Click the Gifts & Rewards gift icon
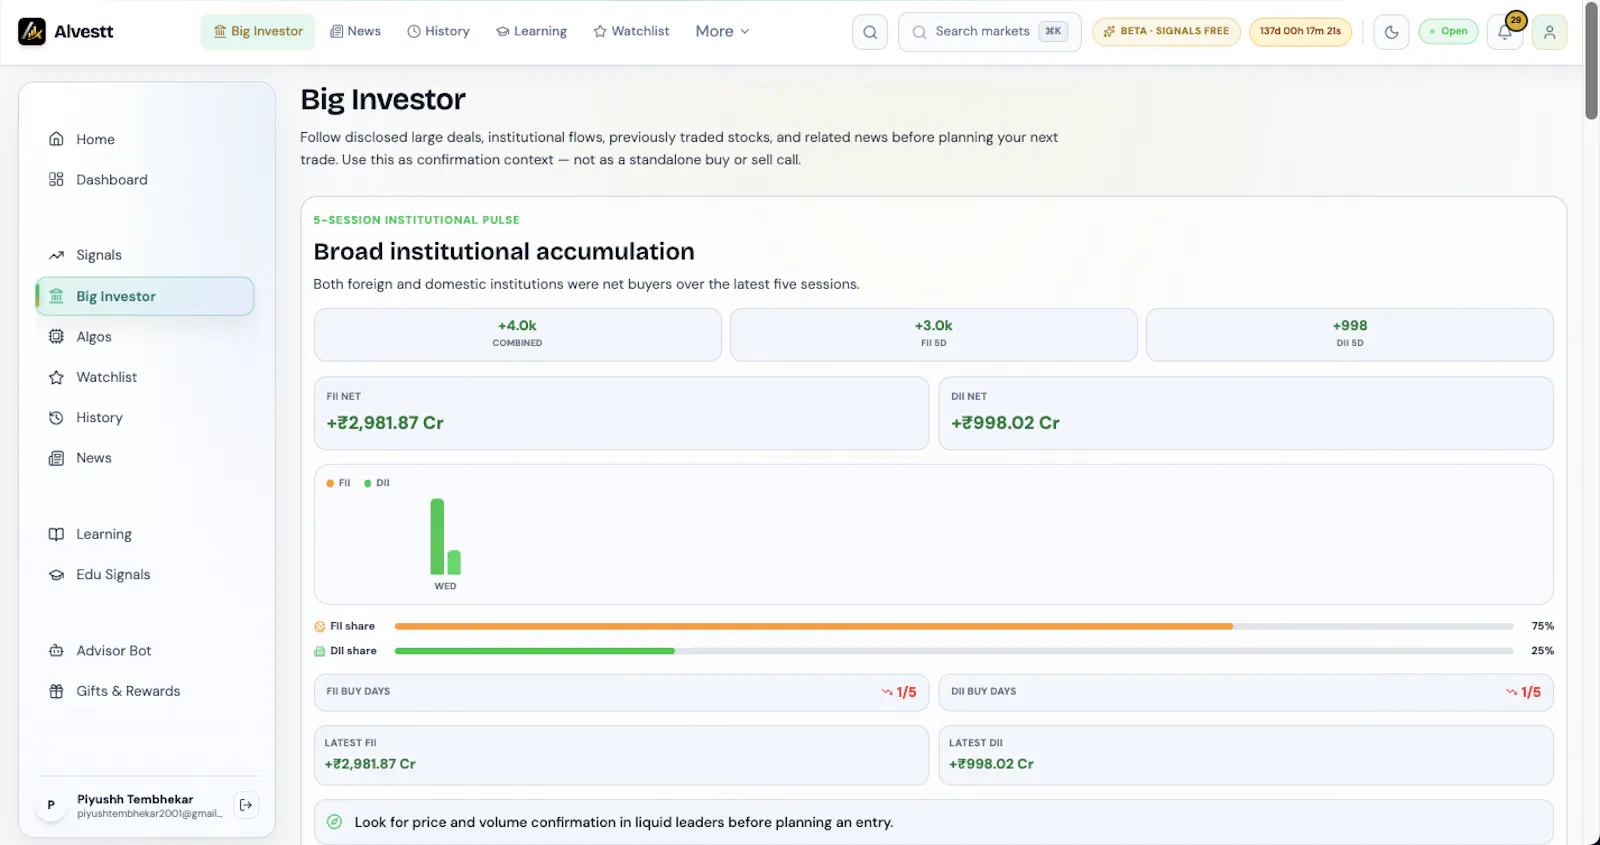This screenshot has height=845, width=1600. point(56,691)
